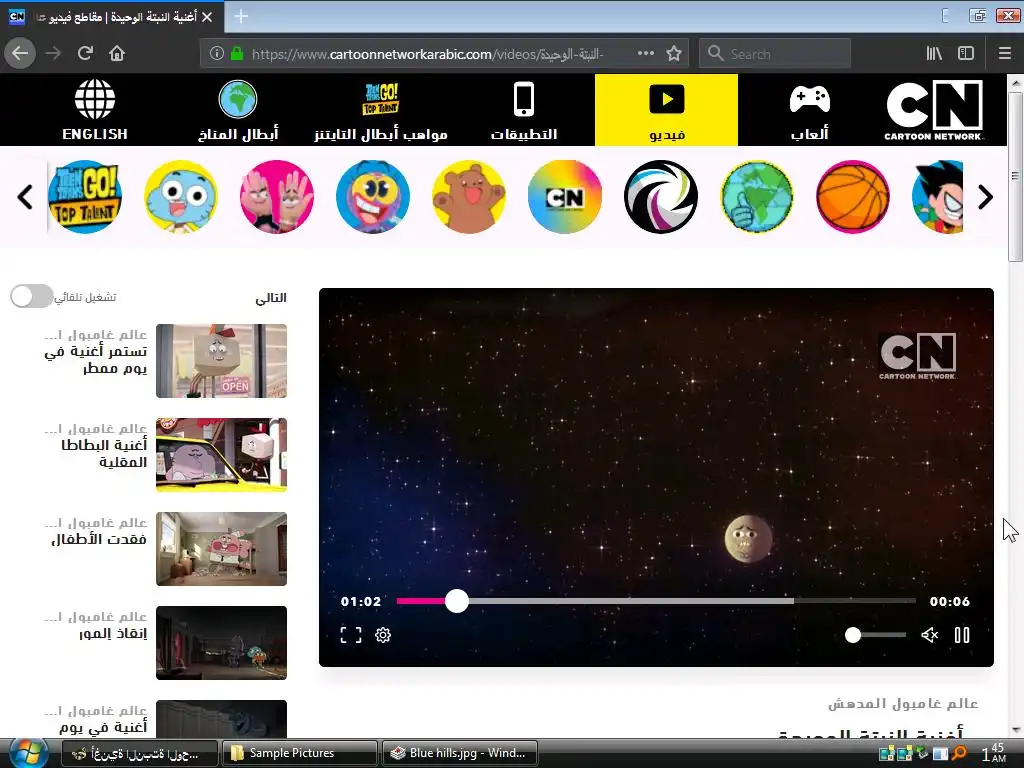Screen dimensions: 1024x768
Task: Click the address bar URL
Action: click(428, 54)
